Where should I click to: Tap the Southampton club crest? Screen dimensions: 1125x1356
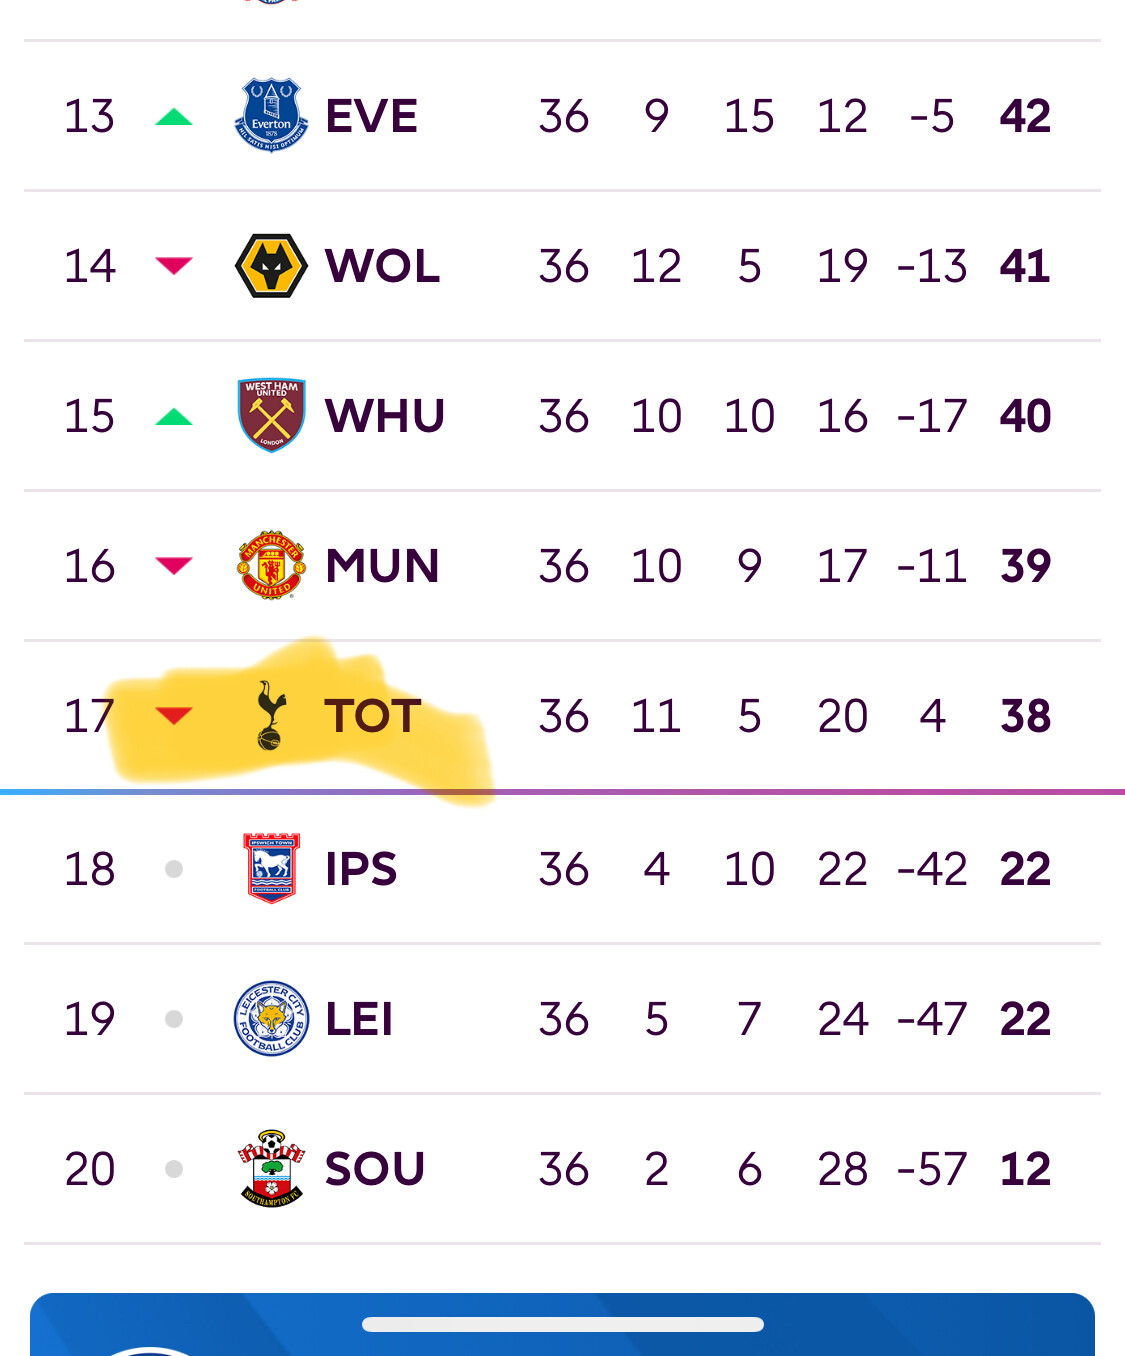click(x=271, y=1168)
